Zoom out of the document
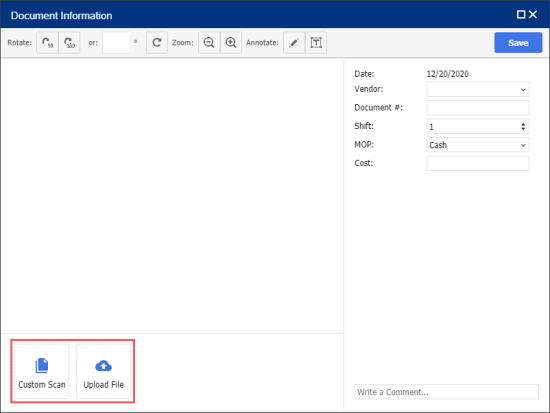The image size is (550, 413). (209, 43)
